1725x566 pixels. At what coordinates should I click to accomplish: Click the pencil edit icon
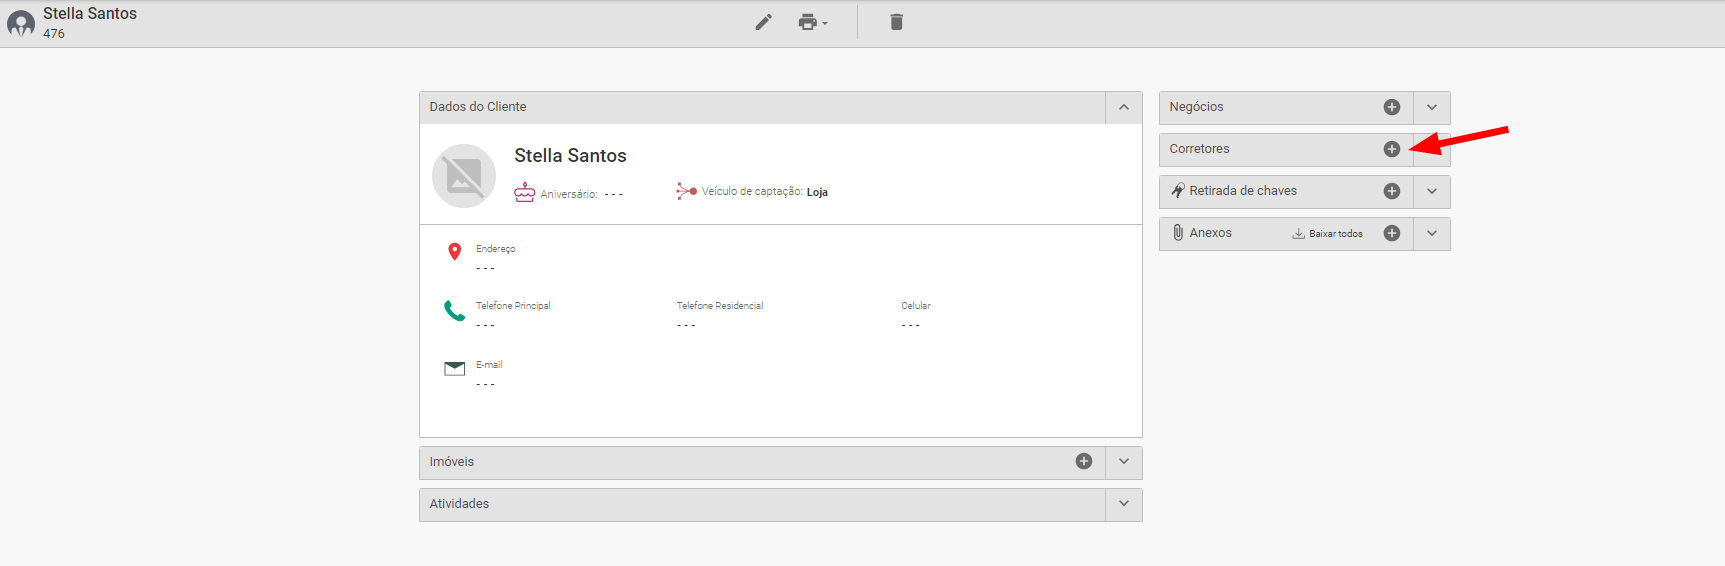click(763, 22)
